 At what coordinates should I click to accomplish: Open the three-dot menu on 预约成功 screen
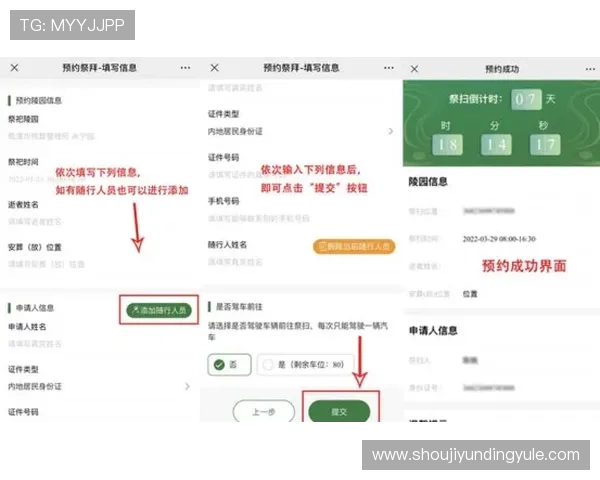[590, 69]
